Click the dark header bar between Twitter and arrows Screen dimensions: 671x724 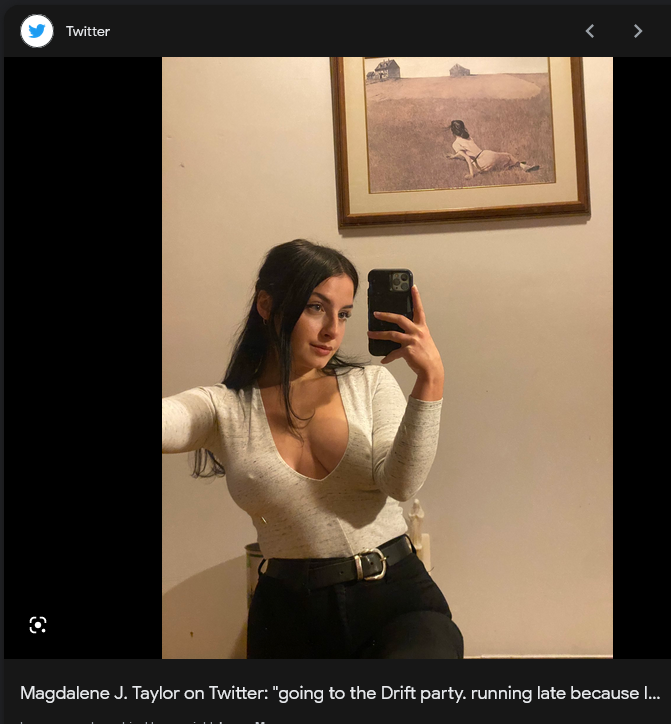point(346,31)
